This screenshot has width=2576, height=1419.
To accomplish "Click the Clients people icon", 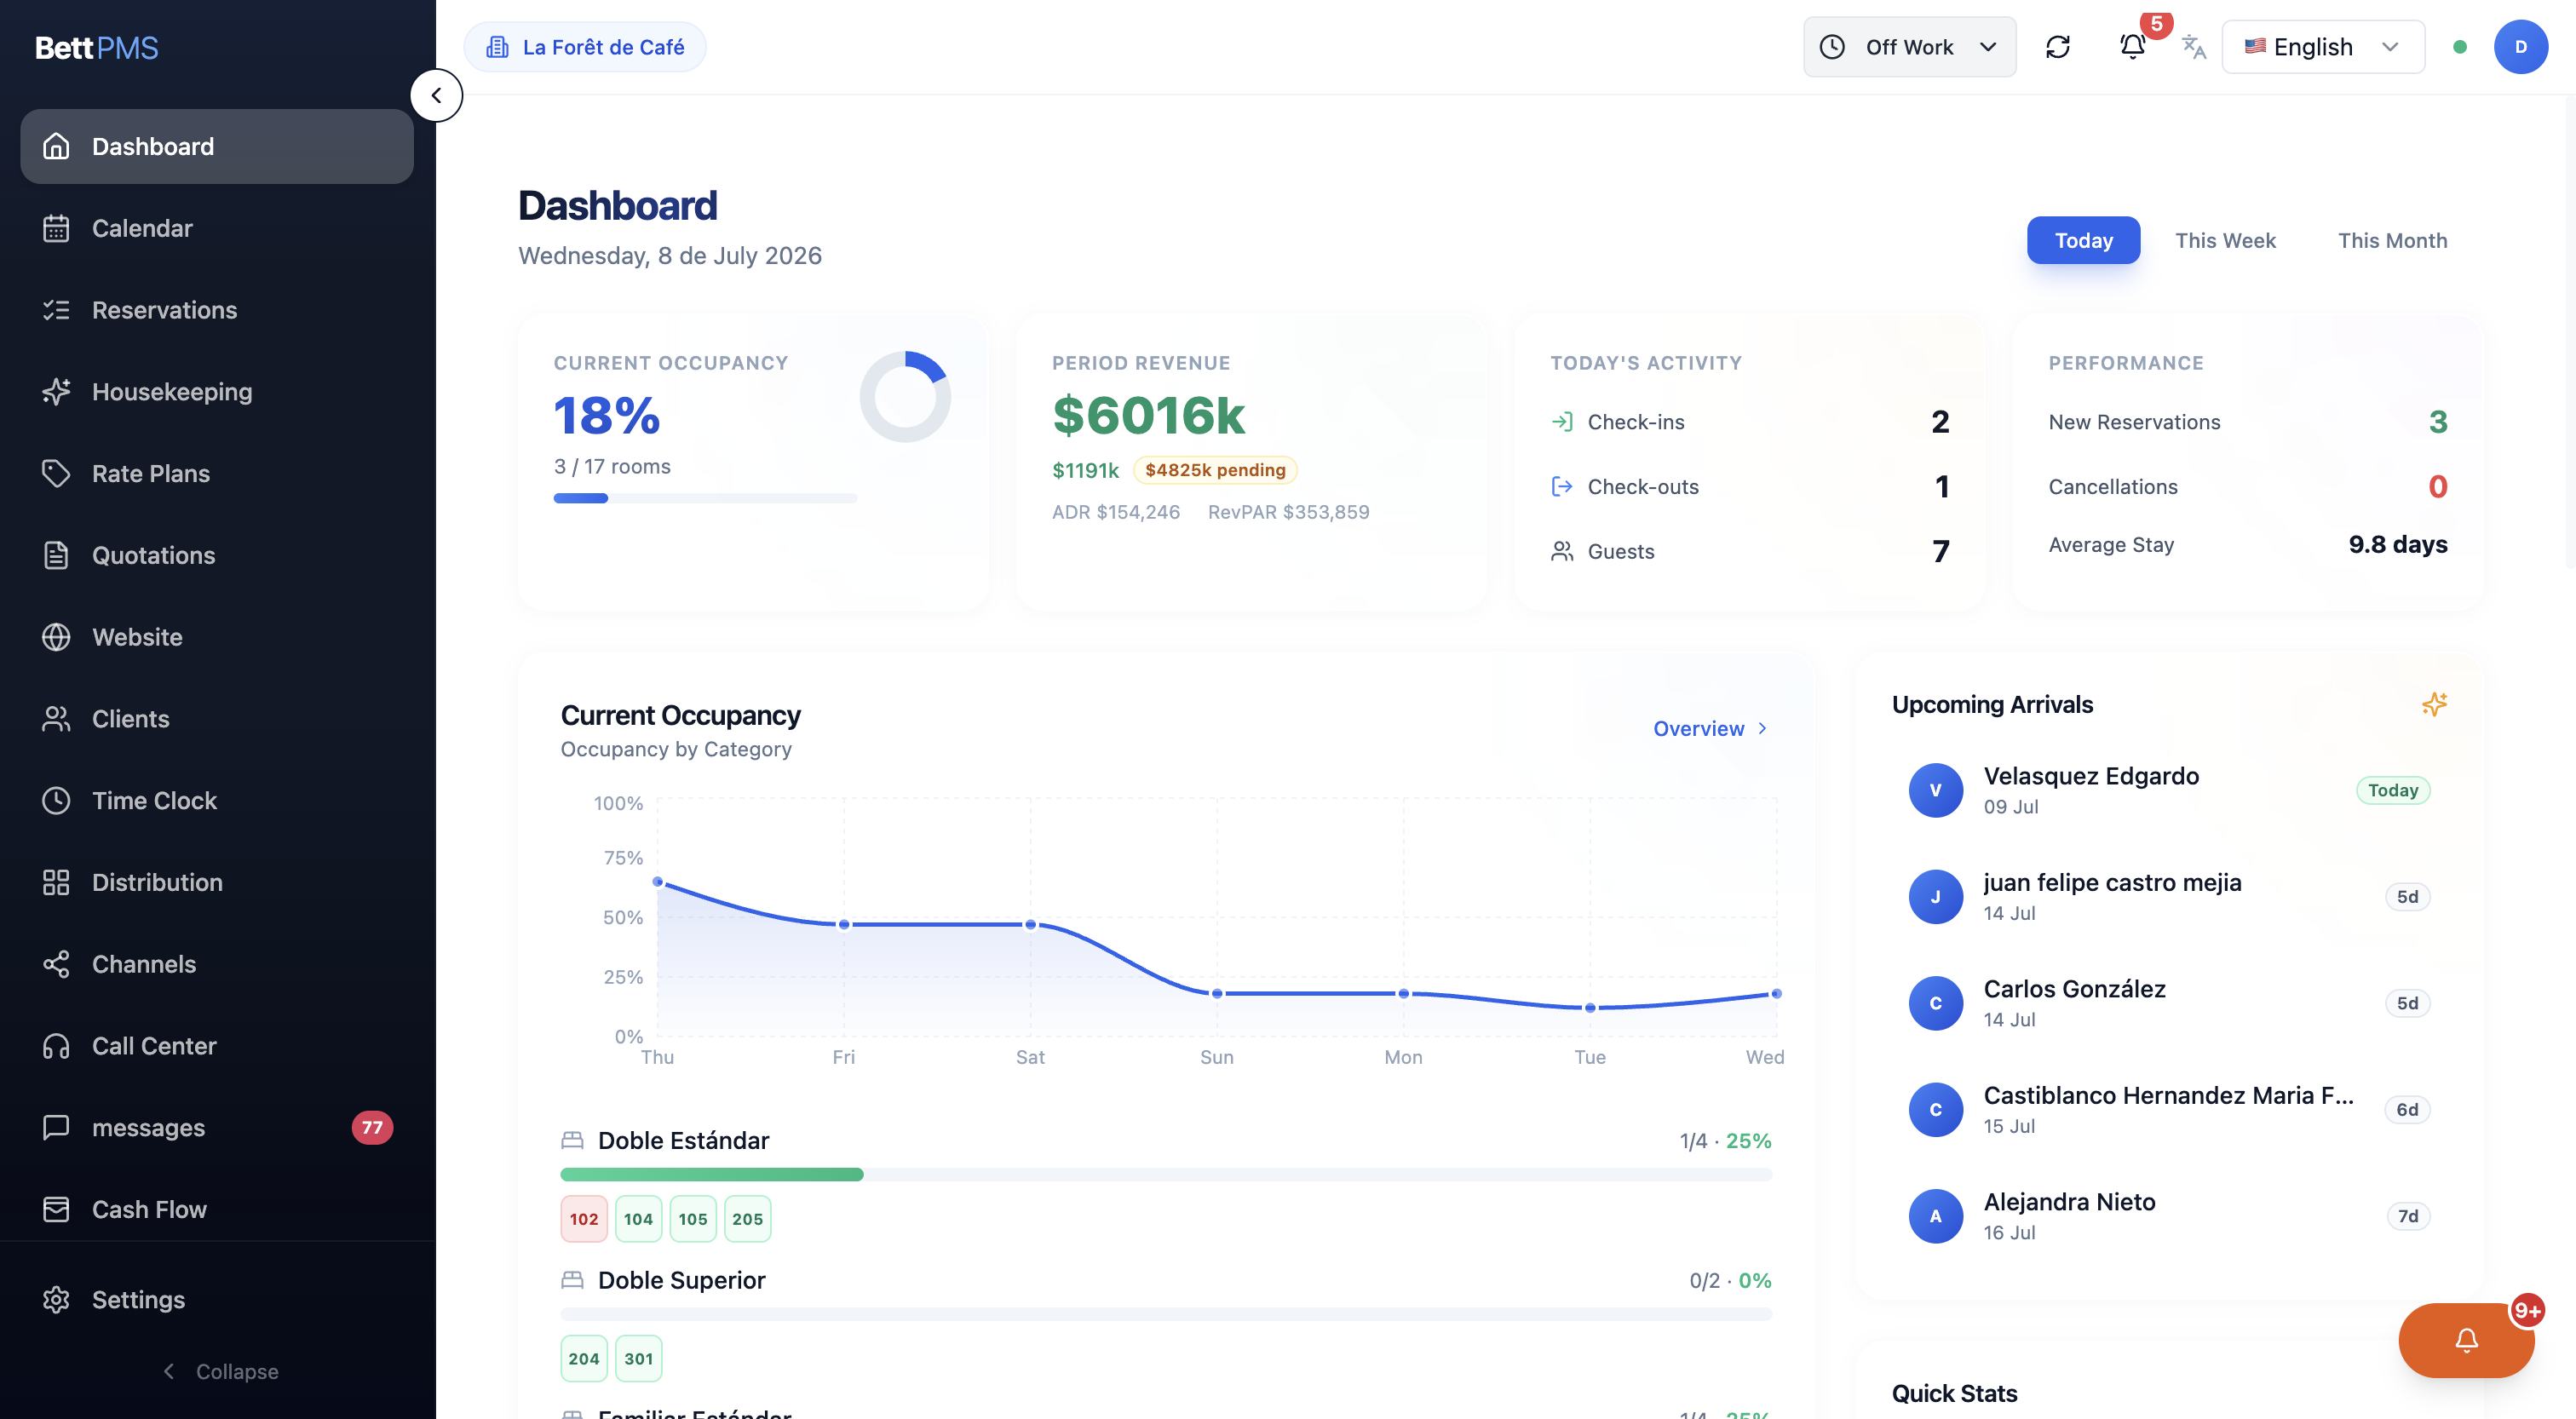I will click(56, 719).
